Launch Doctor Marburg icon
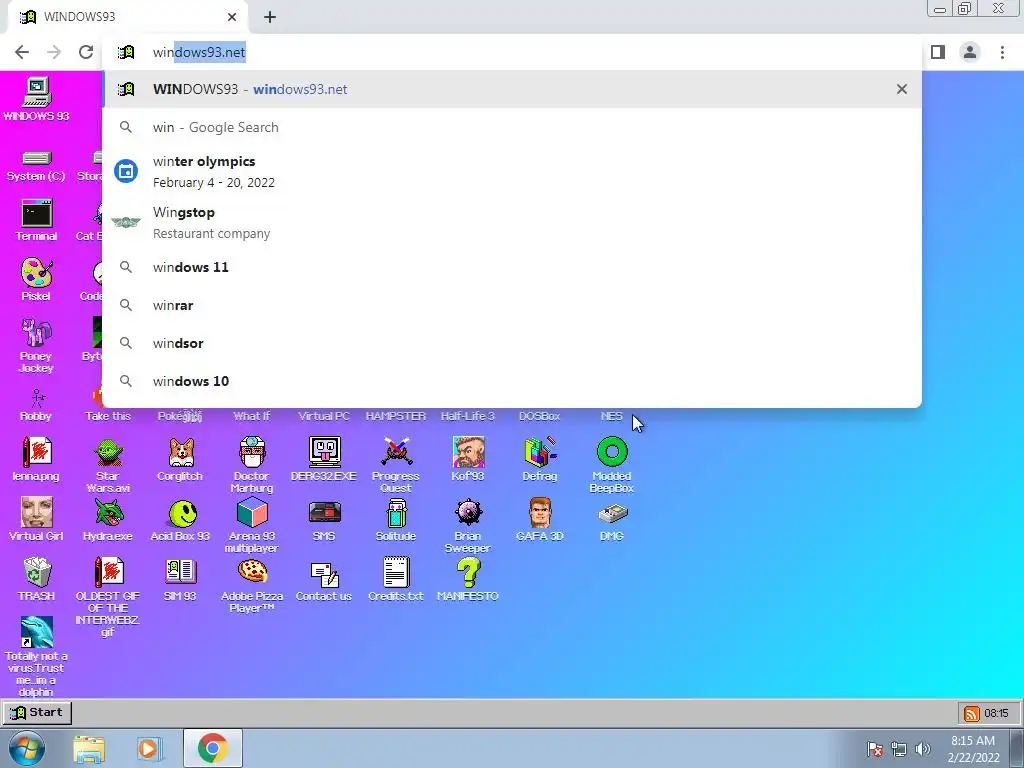1024x768 pixels. [x=252, y=465]
